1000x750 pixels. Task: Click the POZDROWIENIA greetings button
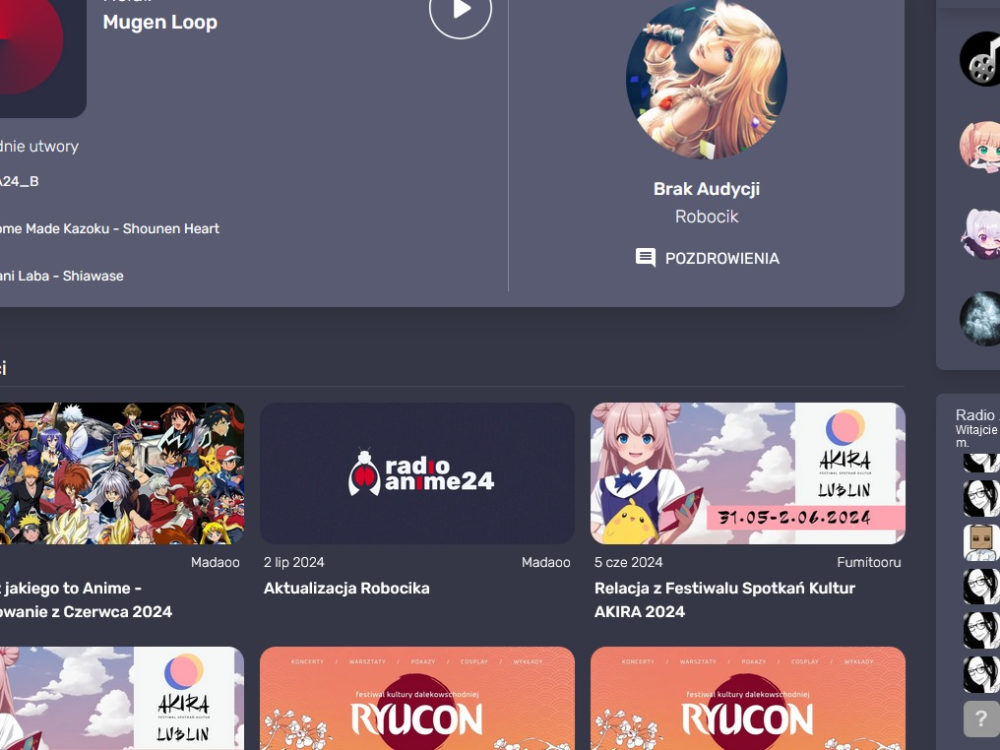[x=707, y=258]
